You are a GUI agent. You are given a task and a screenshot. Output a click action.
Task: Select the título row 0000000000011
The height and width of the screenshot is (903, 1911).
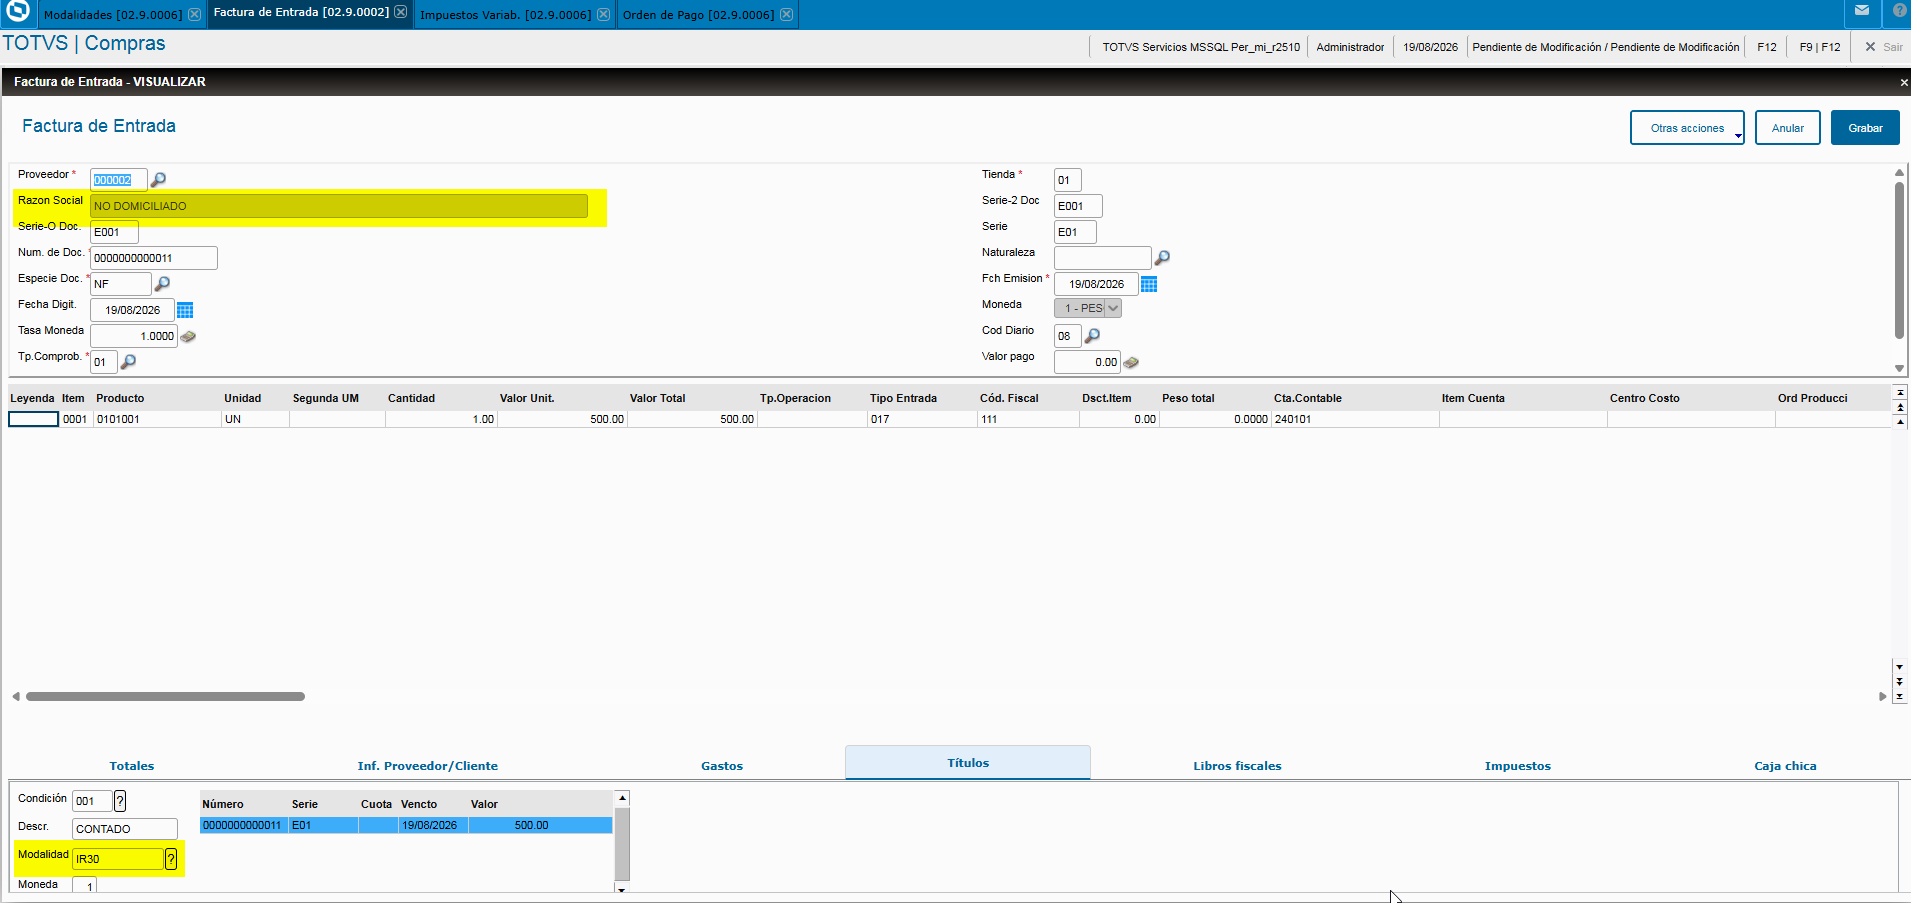pyautogui.click(x=406, y=825)
